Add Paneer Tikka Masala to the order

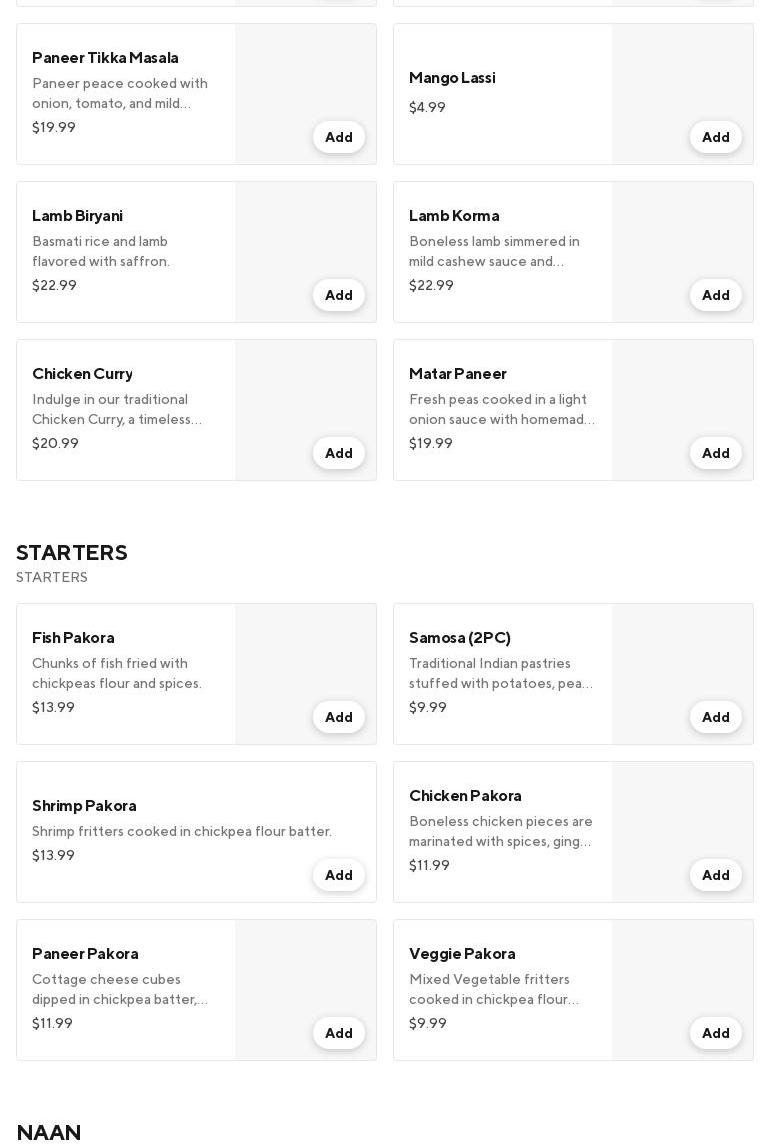[338, 137]
